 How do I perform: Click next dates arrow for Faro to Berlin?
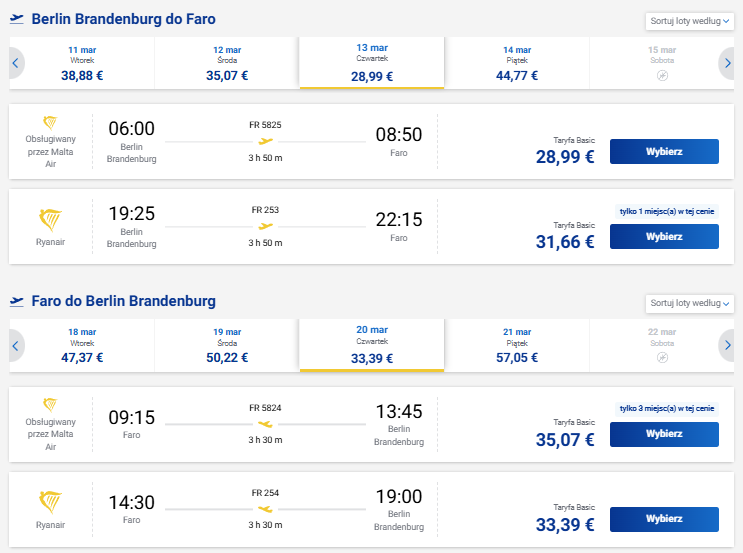point(727,345)
